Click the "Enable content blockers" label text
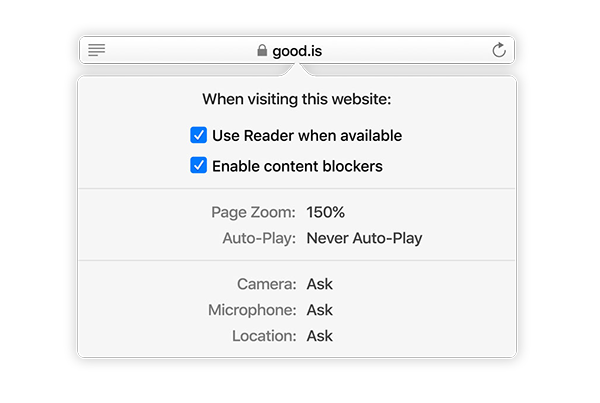The image size is (600, 403). (x=297, y=165)
